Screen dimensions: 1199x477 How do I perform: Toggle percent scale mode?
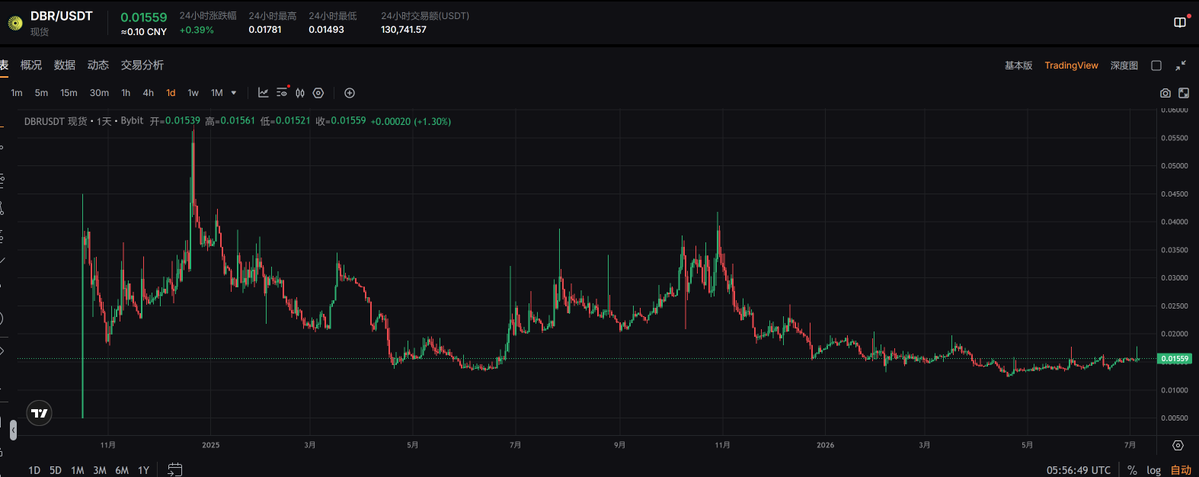tap(1132, 470)
